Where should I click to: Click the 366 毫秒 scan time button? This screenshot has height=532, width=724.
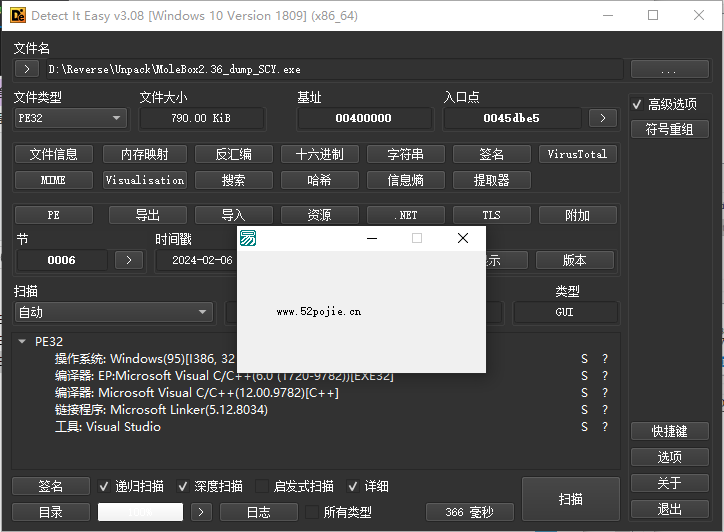pos(470,512)
